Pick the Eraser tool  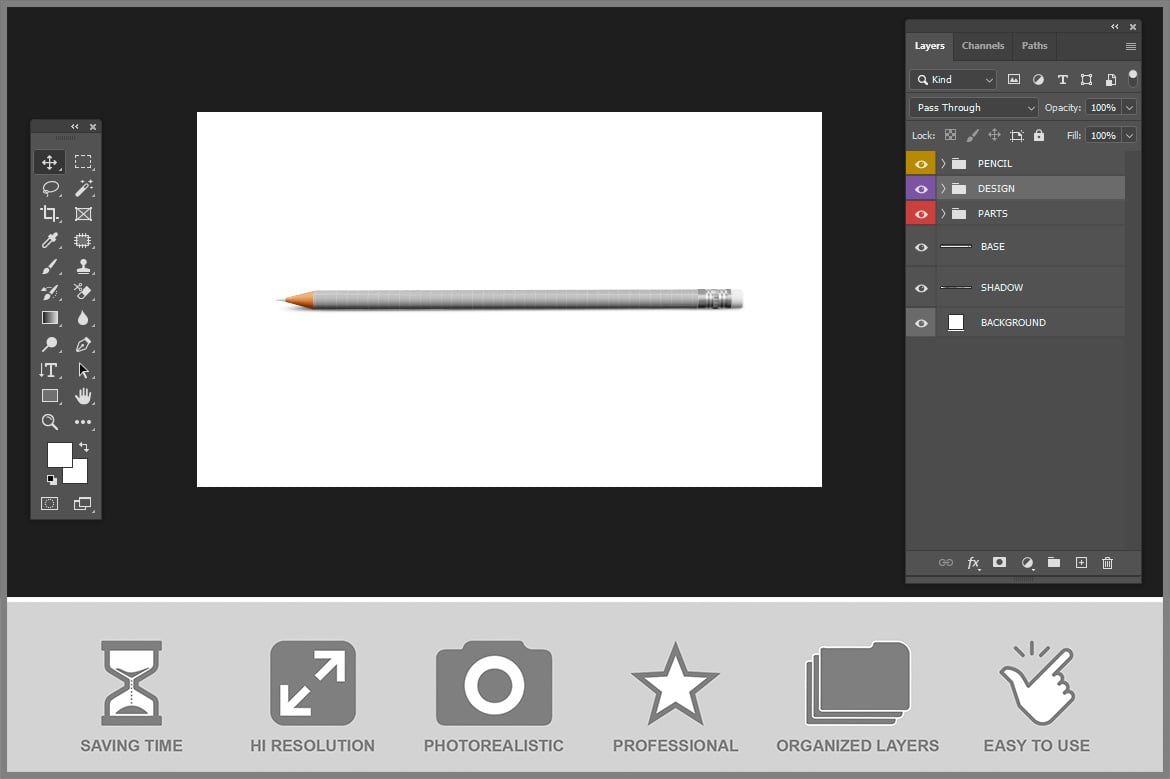(x=83, y=292)
